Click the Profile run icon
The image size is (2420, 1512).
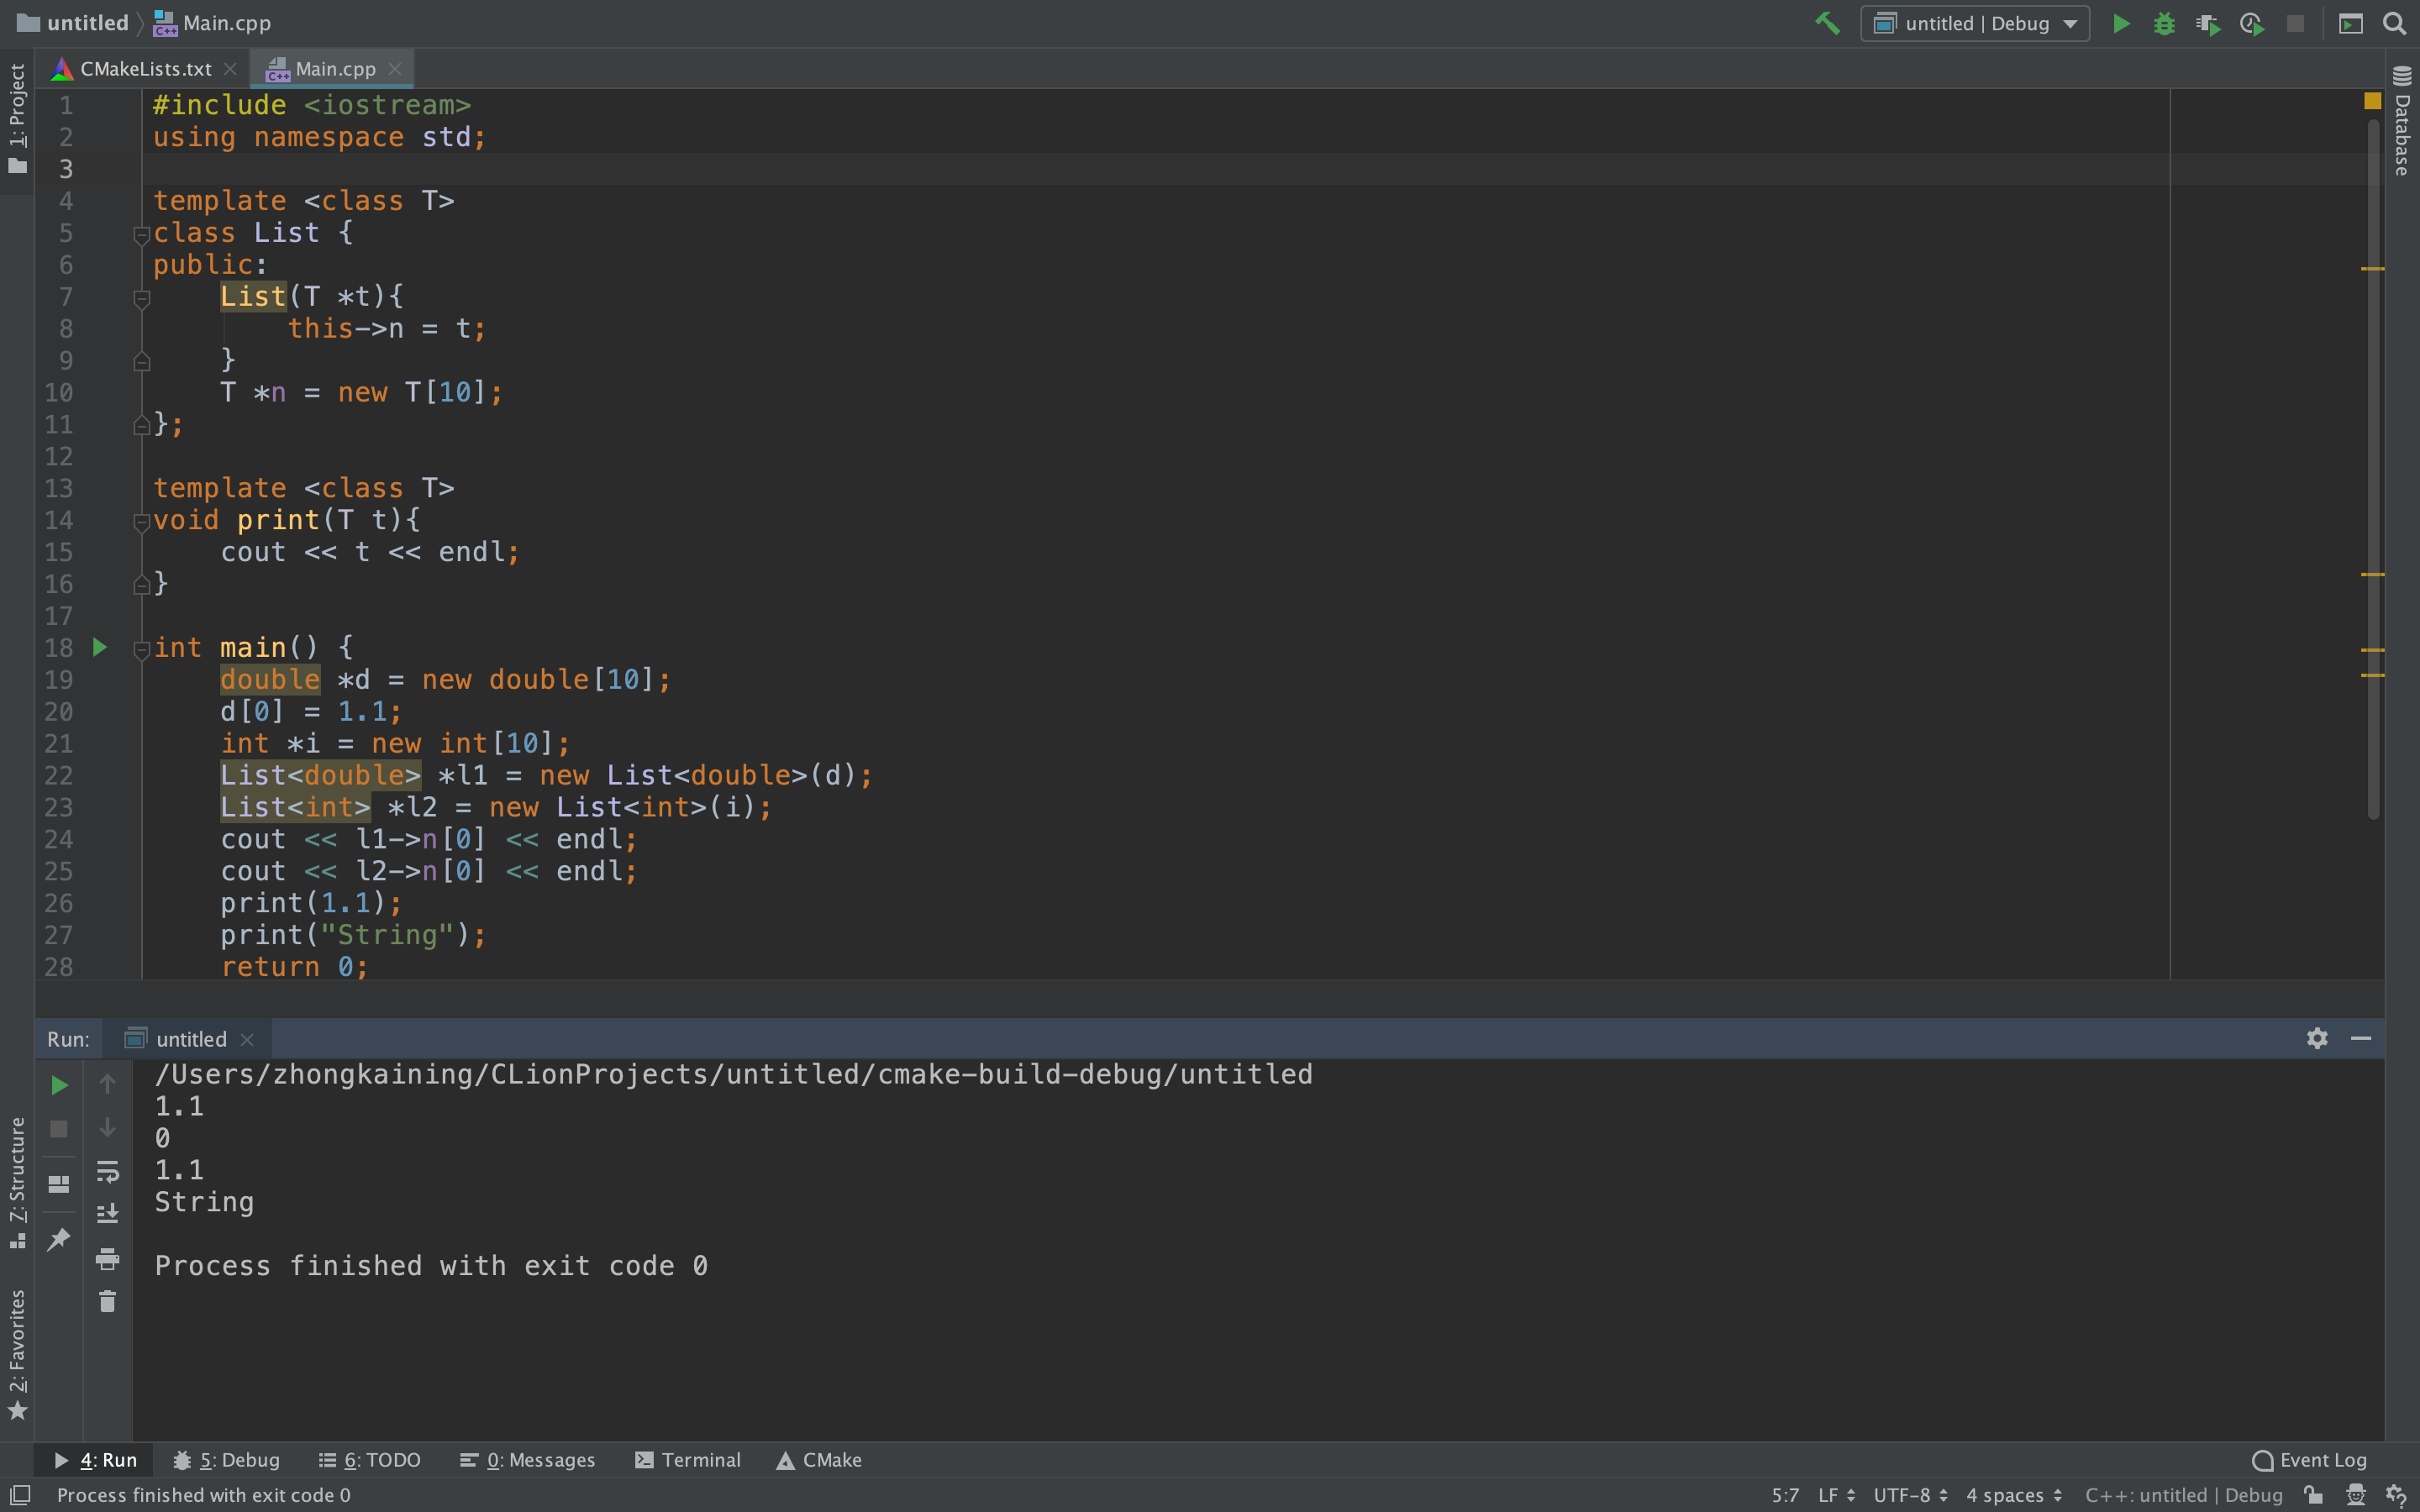point(2252,23)
